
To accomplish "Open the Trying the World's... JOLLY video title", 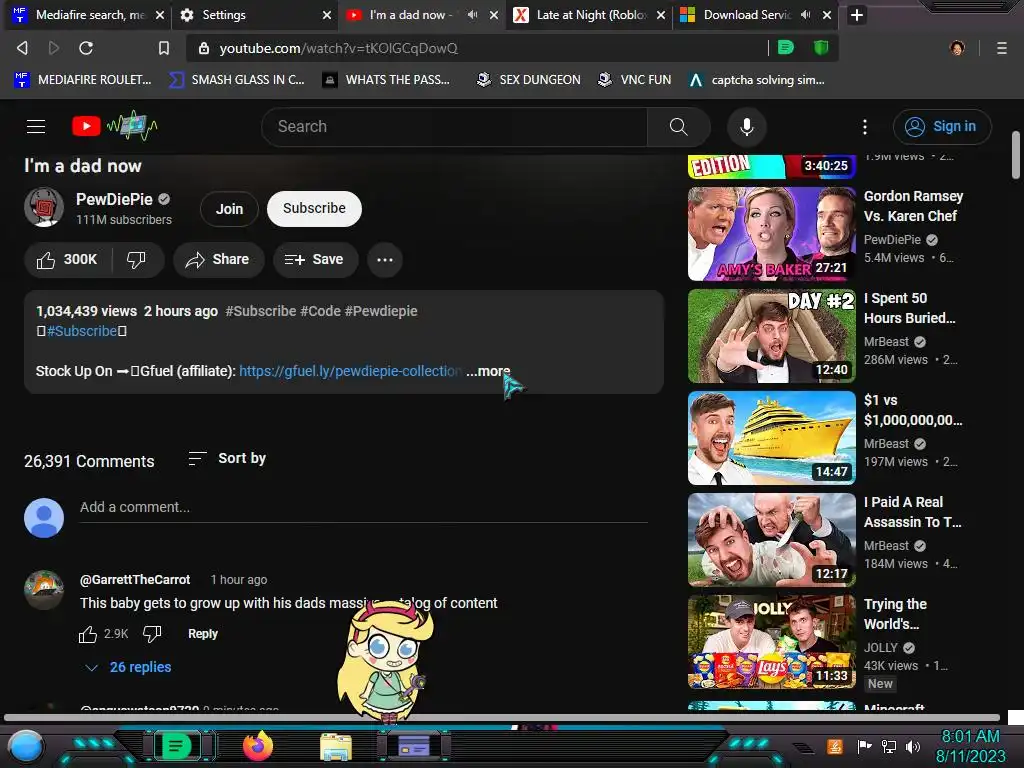I will click(895, 614).
